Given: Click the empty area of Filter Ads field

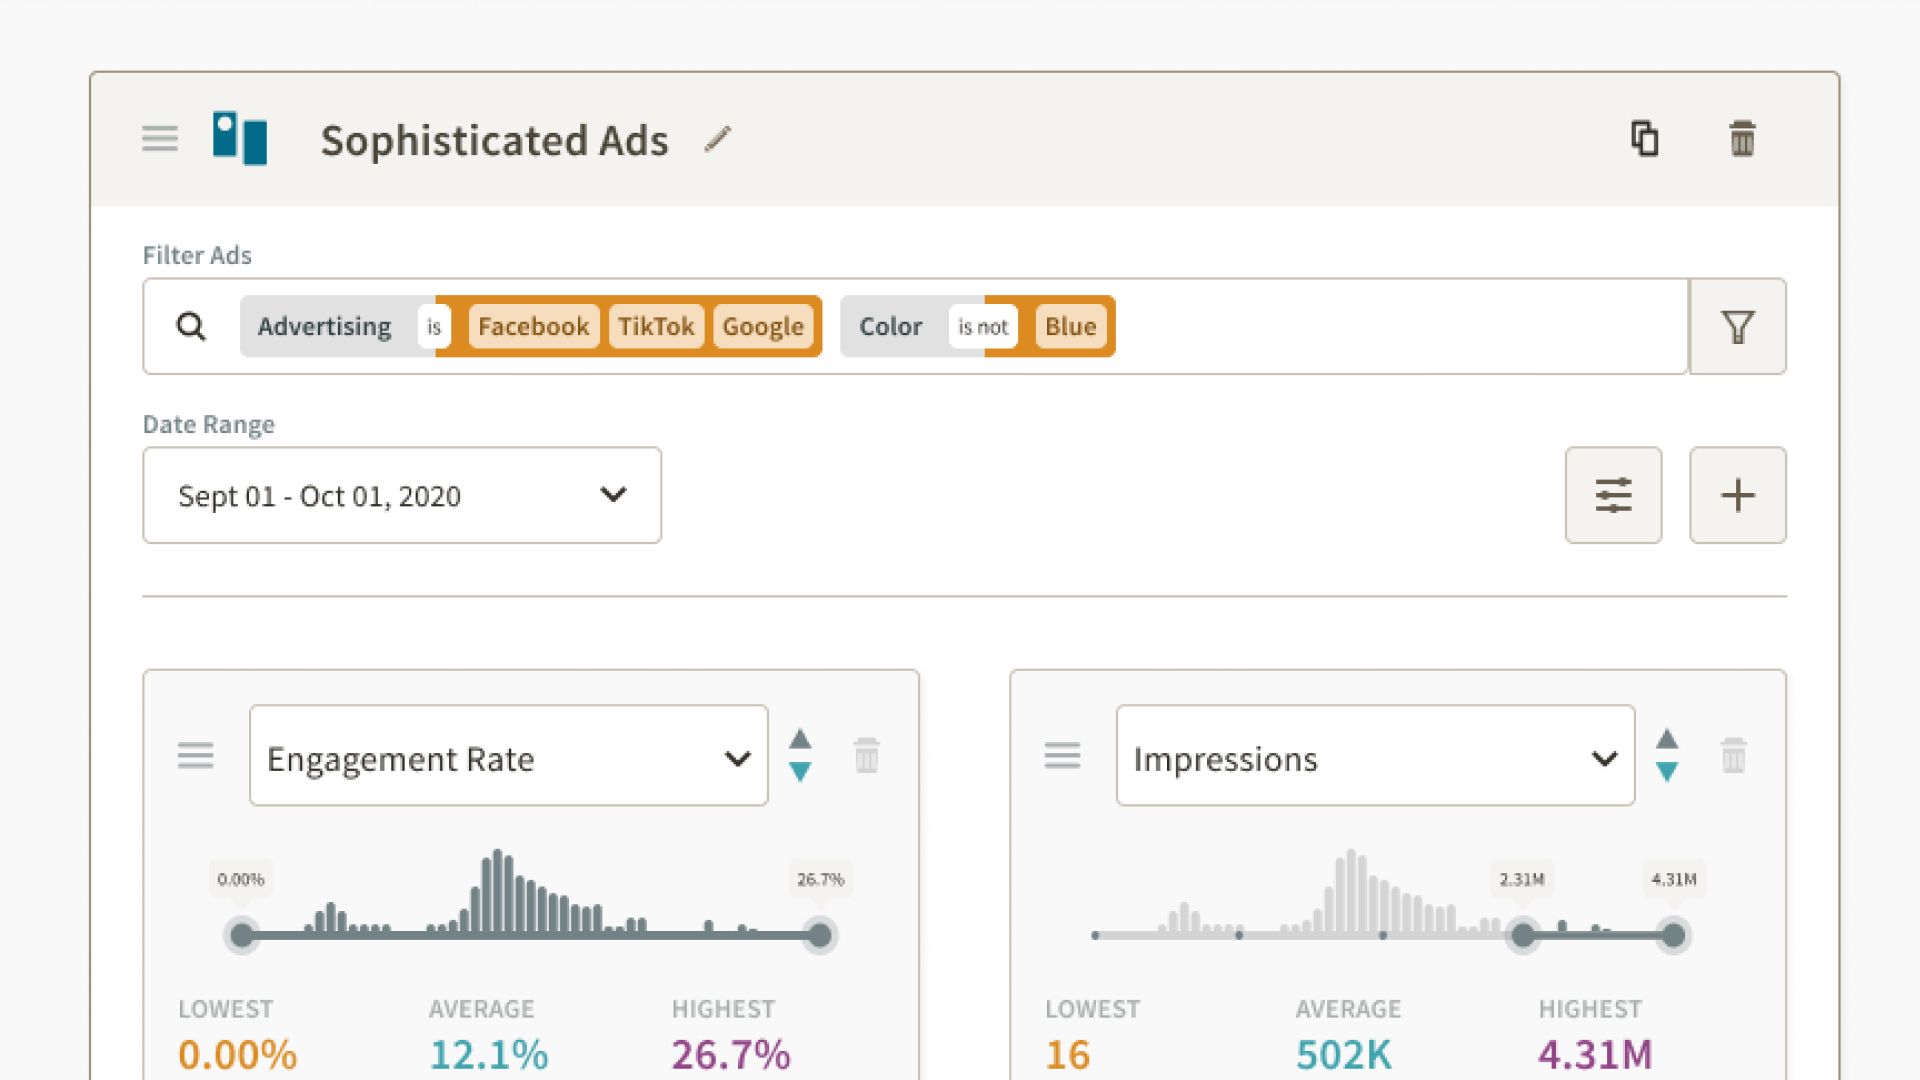Looking at the screenshot, I should pyautogui.click(x=1400, y=327).
